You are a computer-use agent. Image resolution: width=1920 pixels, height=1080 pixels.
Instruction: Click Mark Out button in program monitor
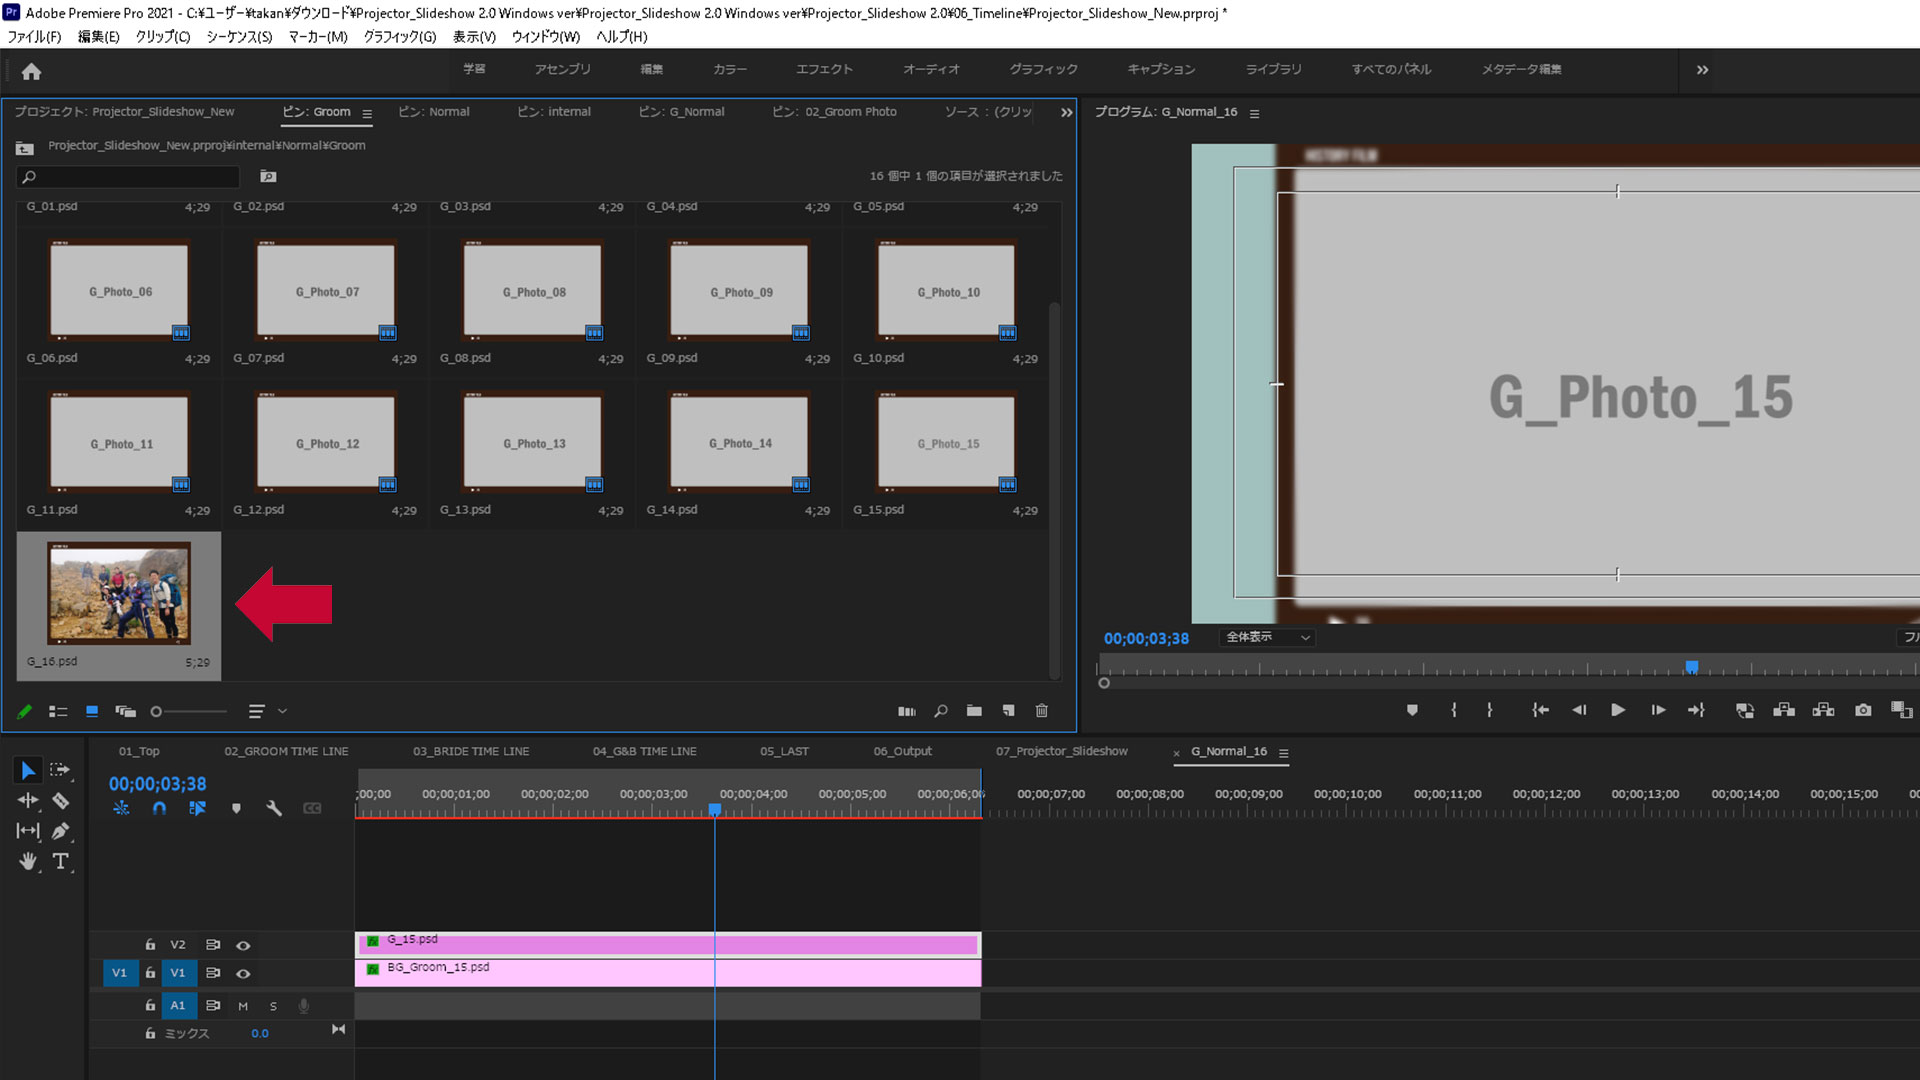tap(1490, 710)
